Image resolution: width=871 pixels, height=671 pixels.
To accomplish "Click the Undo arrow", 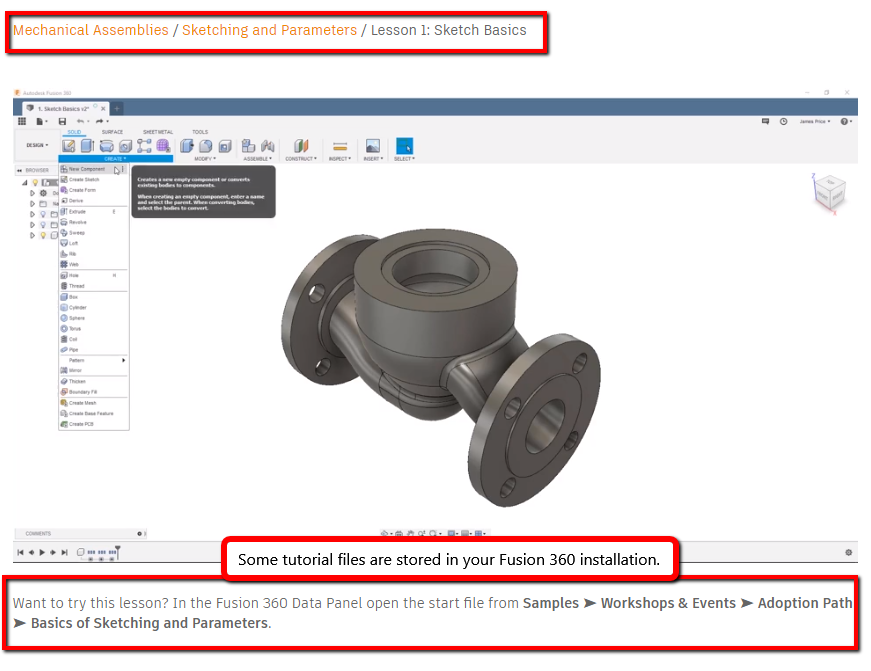I will [x=81, y=121].
